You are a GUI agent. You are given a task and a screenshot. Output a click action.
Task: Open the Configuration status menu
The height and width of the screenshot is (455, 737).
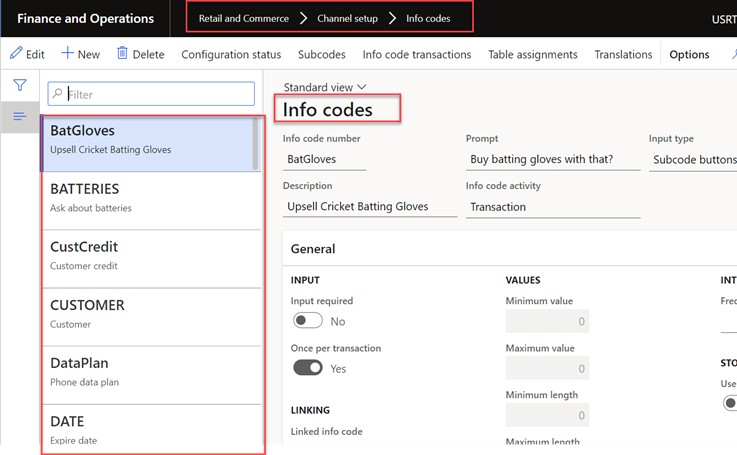[231, 55]
